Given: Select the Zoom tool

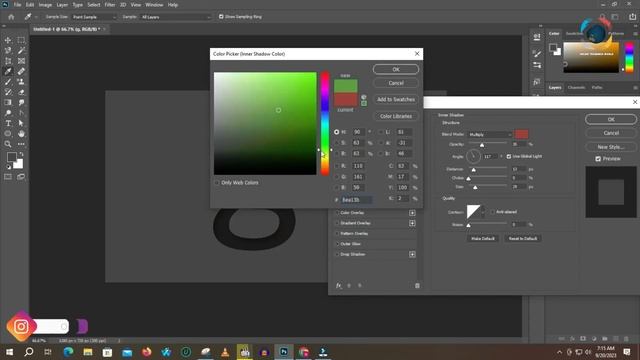Looking at the screenshot, I should click(x=8, y=144).
